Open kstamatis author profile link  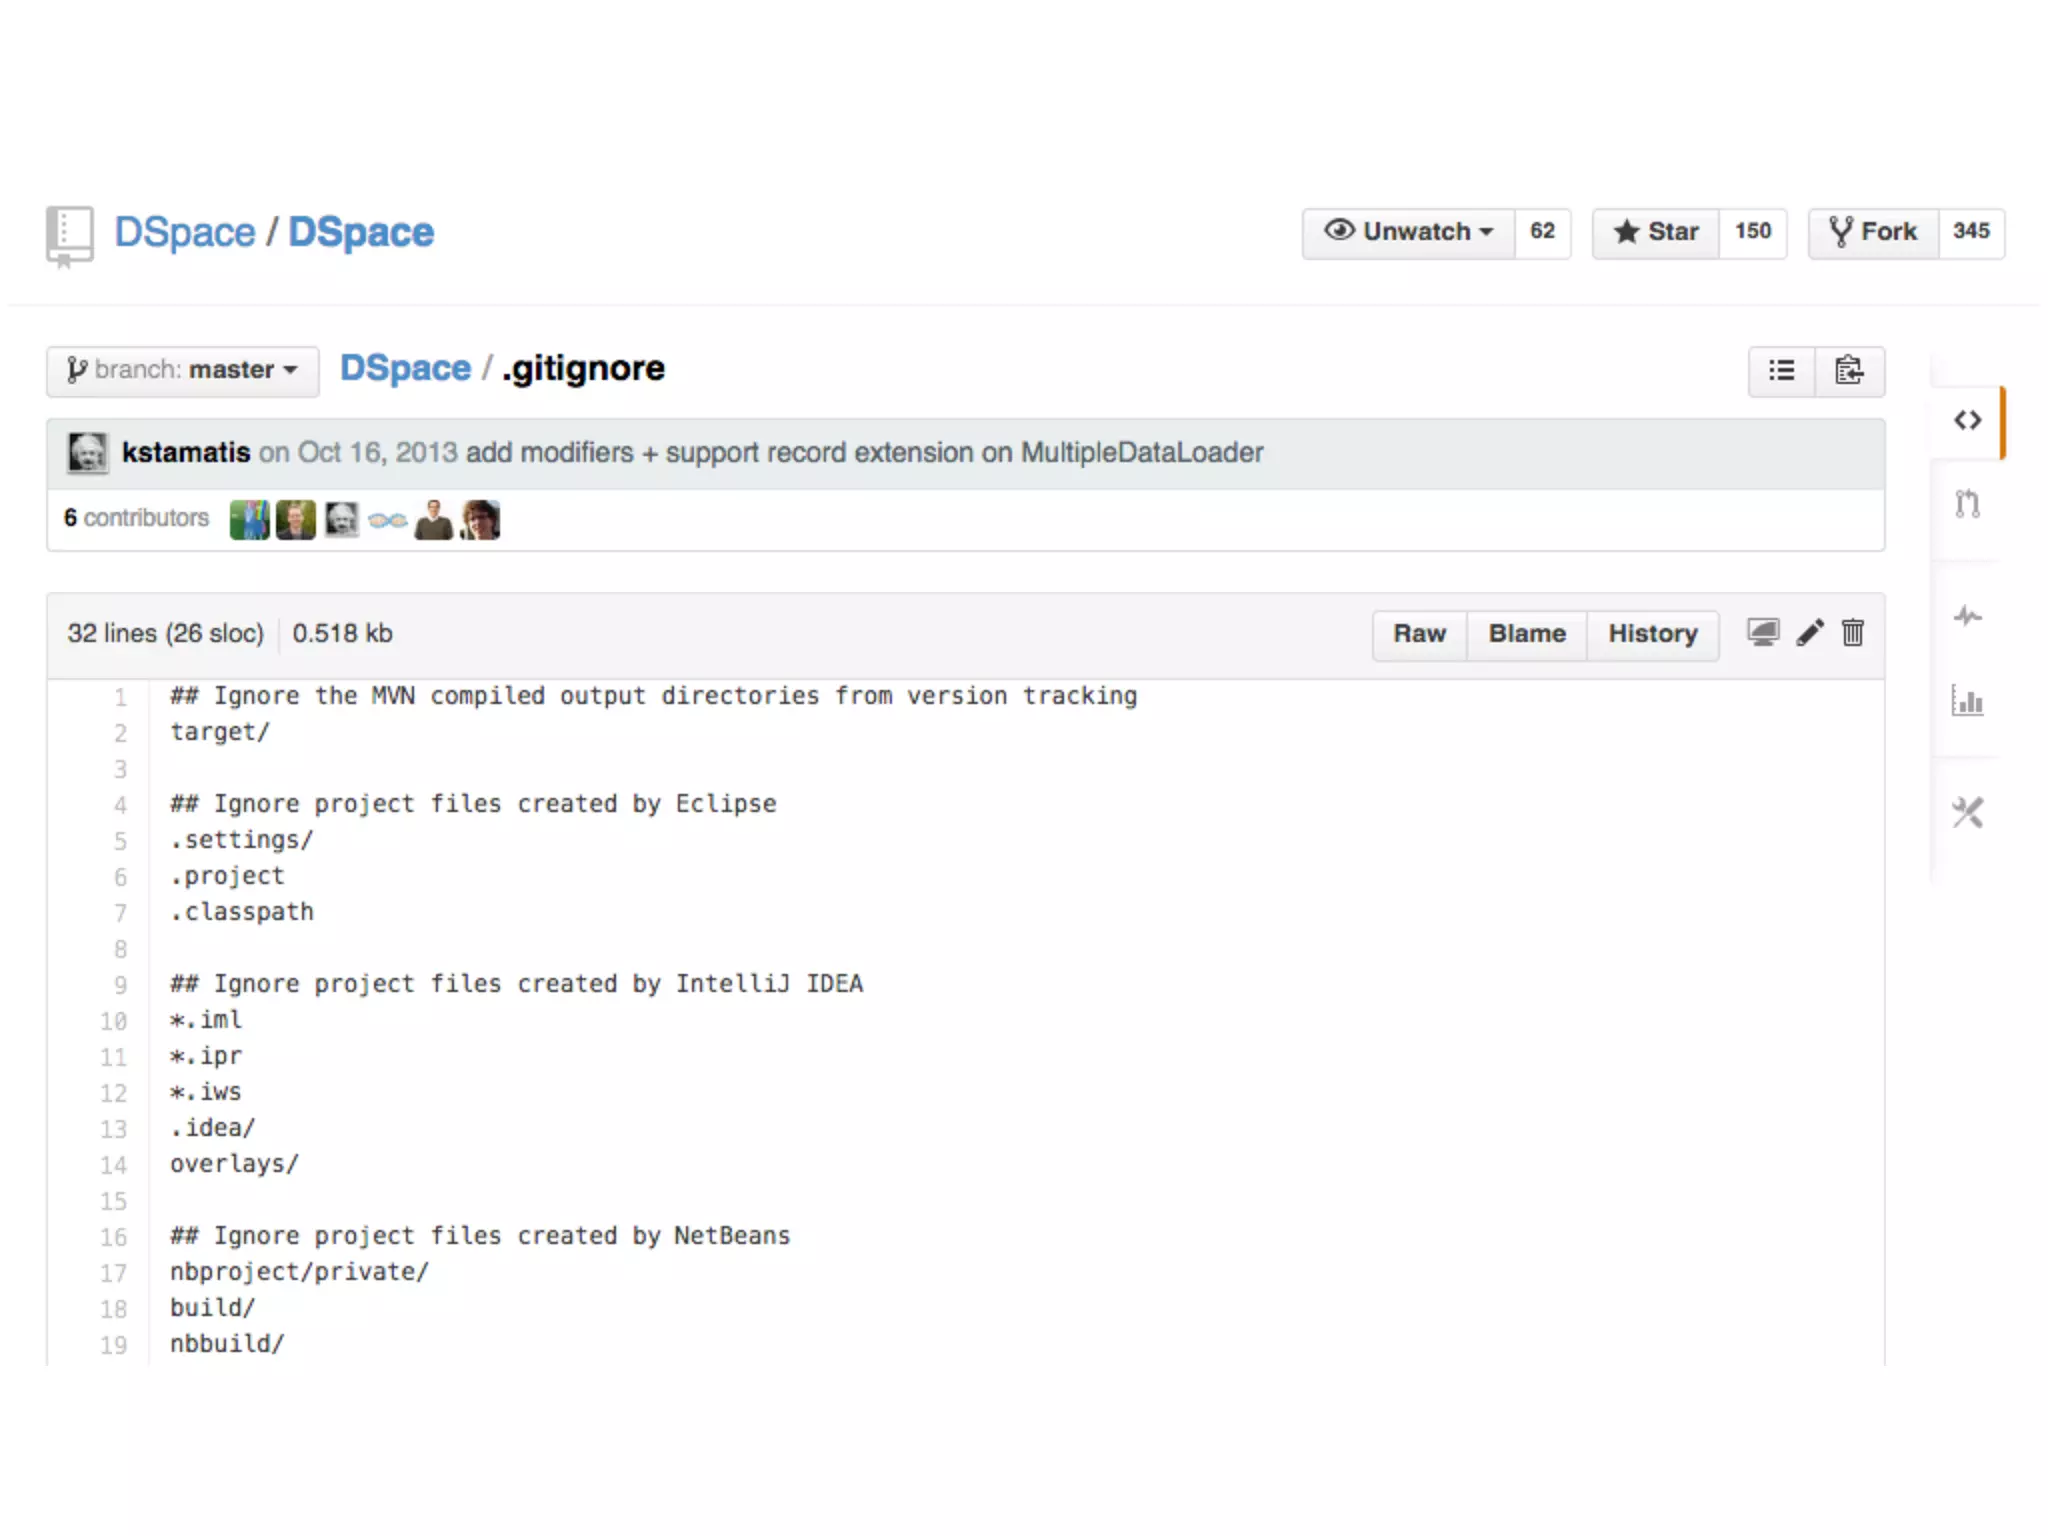point(186,453)
